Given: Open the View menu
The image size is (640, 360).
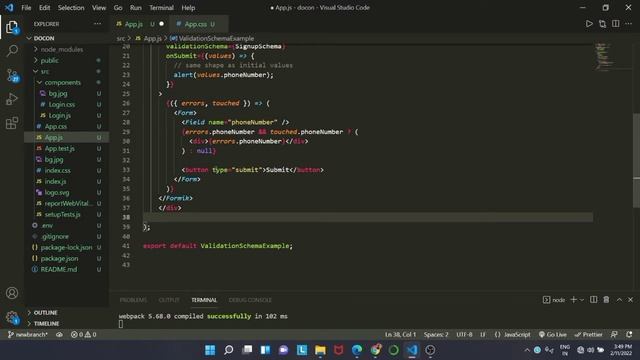Looking at the screenshot, I should [x=99, y=8].
